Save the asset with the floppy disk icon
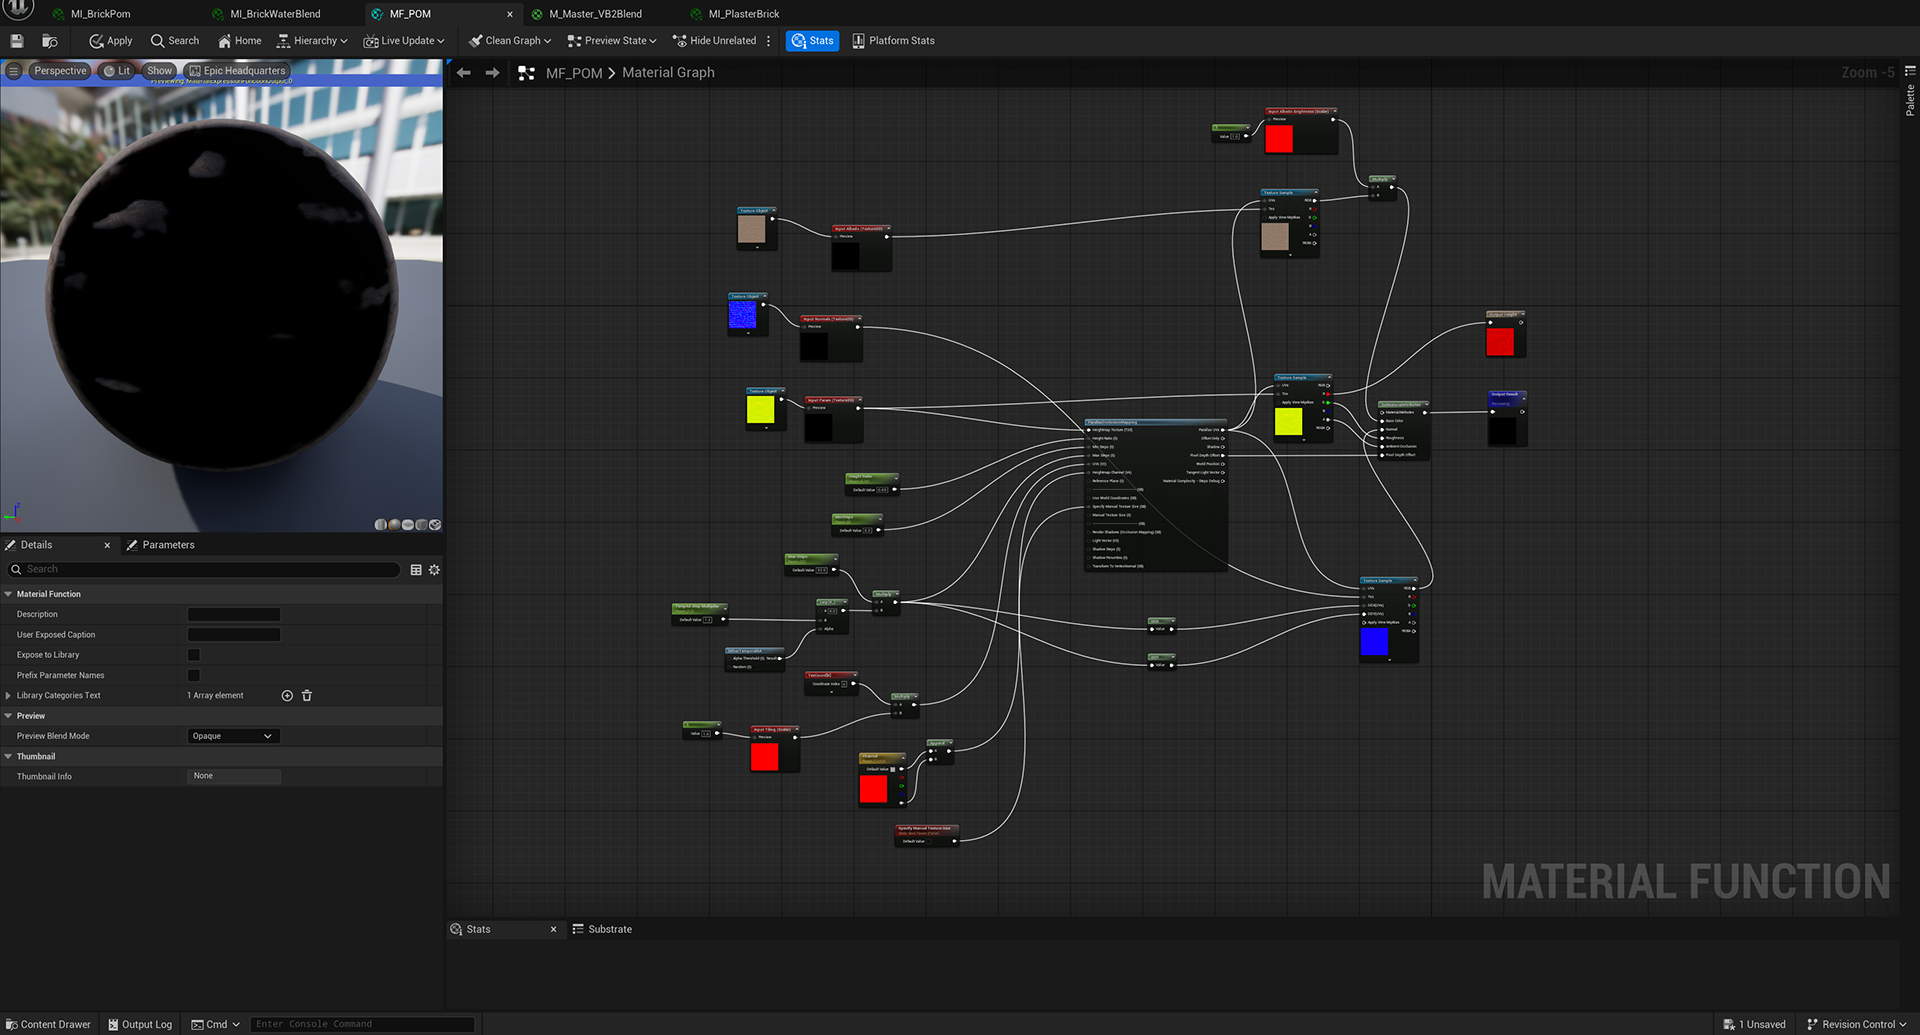Image resolution: width=1920 pixels, height=1035 pixels. (x=17, y=41)
